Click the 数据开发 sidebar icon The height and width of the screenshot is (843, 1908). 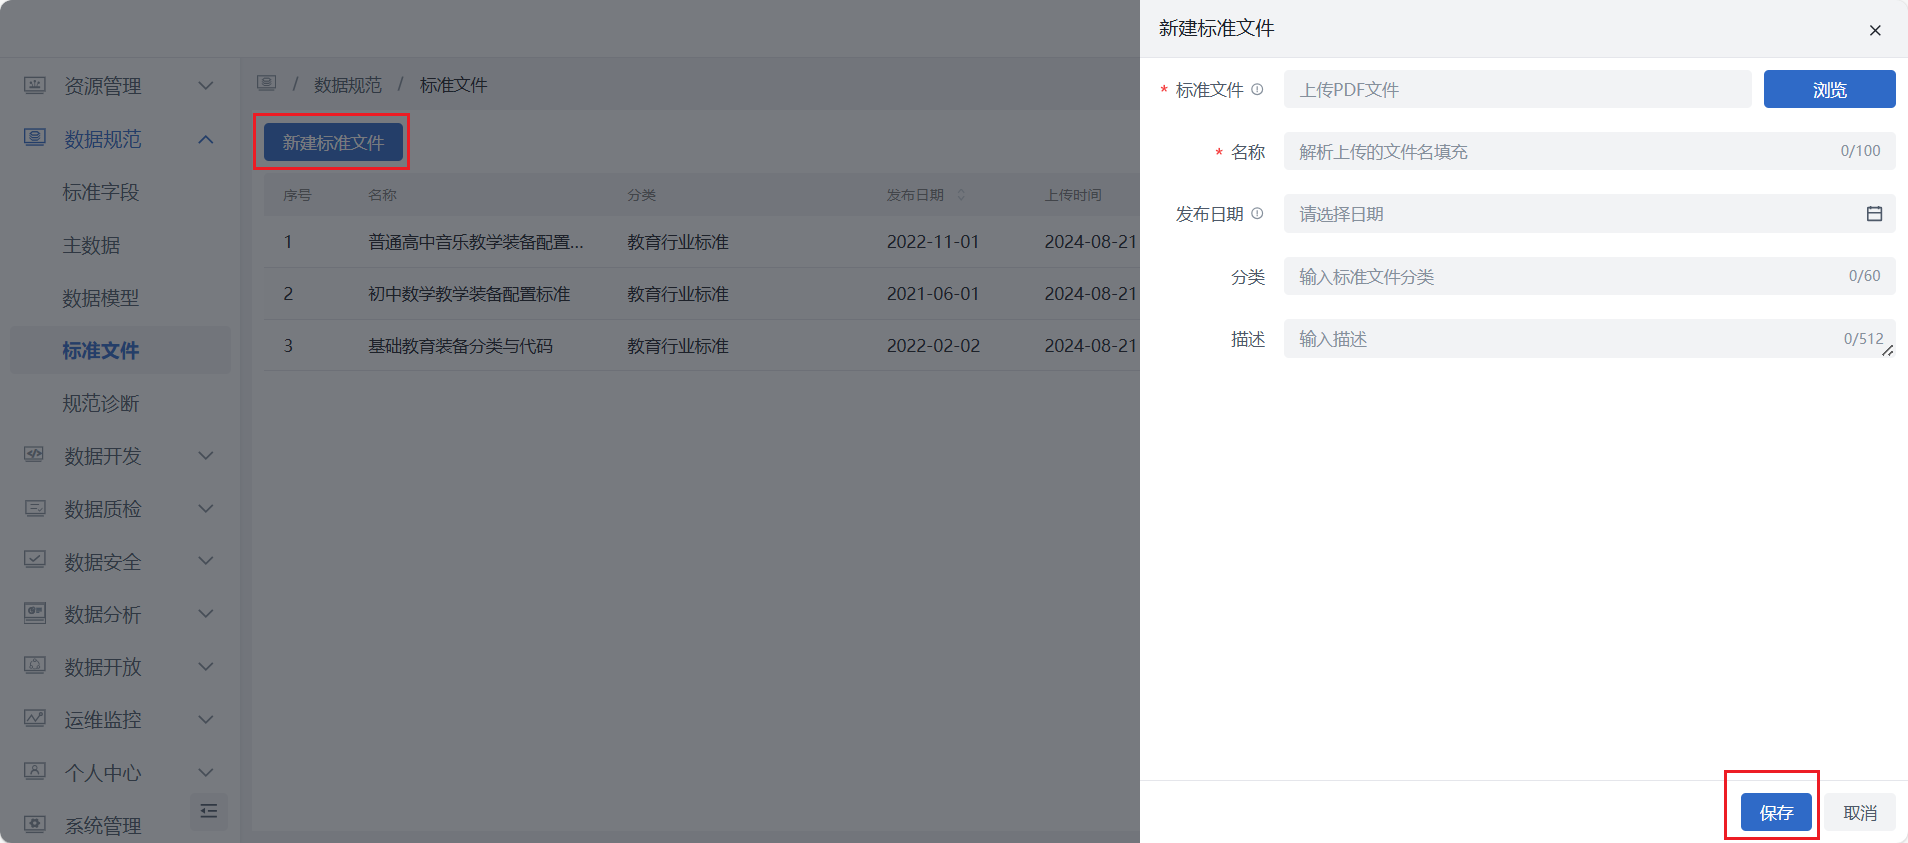[x=35, y=455]
